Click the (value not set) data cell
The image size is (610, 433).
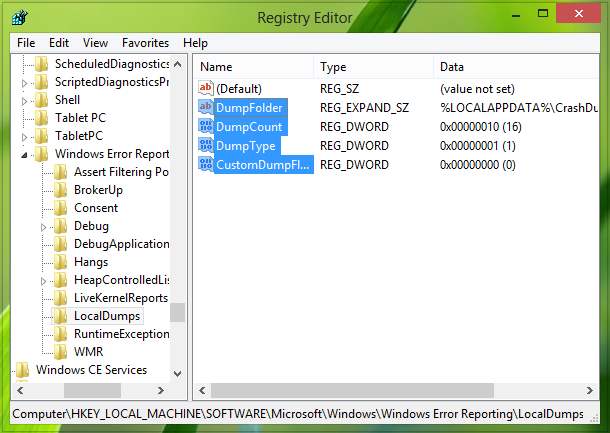click(477, 89)
